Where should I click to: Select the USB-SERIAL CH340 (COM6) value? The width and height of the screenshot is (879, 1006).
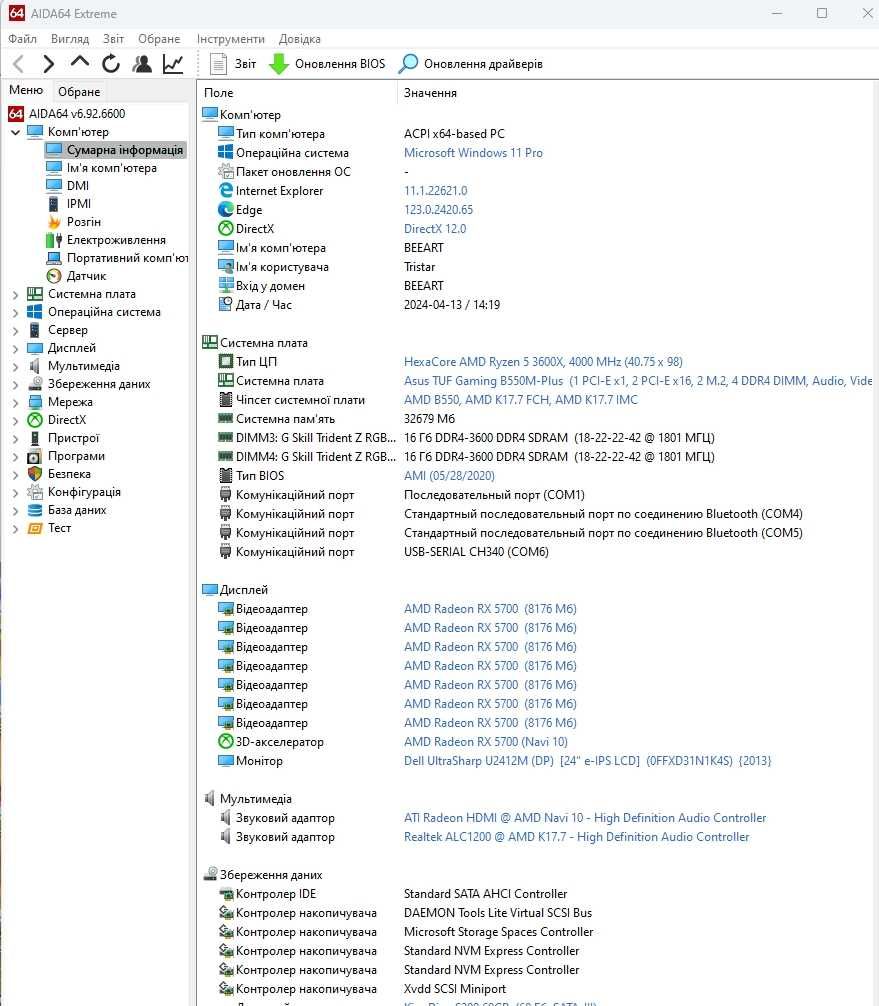coord(476,552)
